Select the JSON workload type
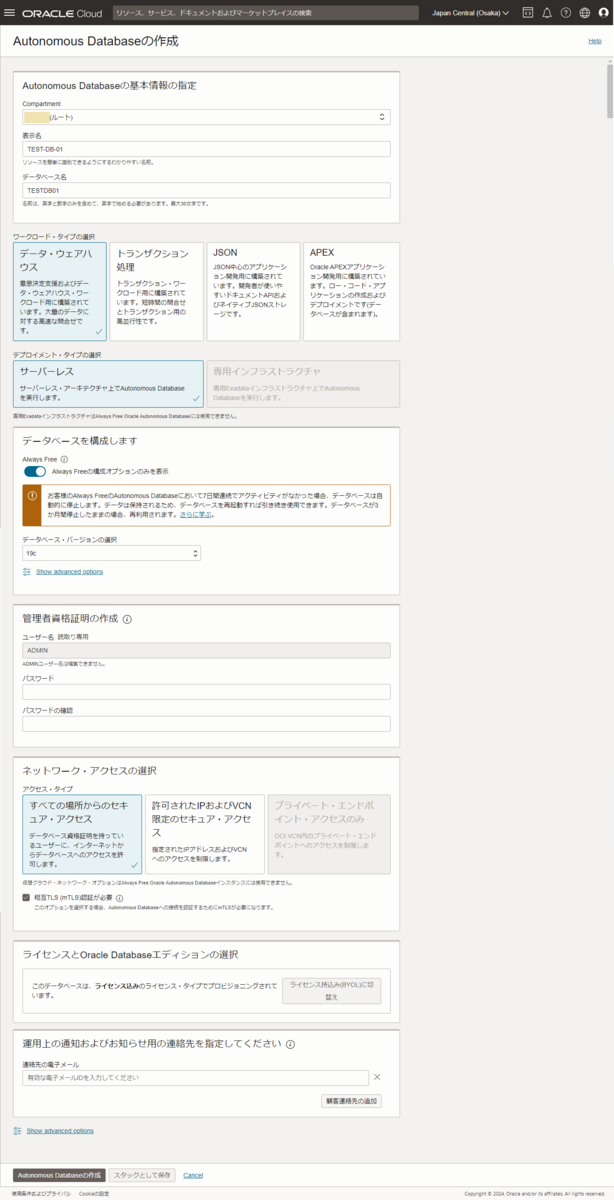The width and height of the screenshot is (614, 1200). coord(253,290)
